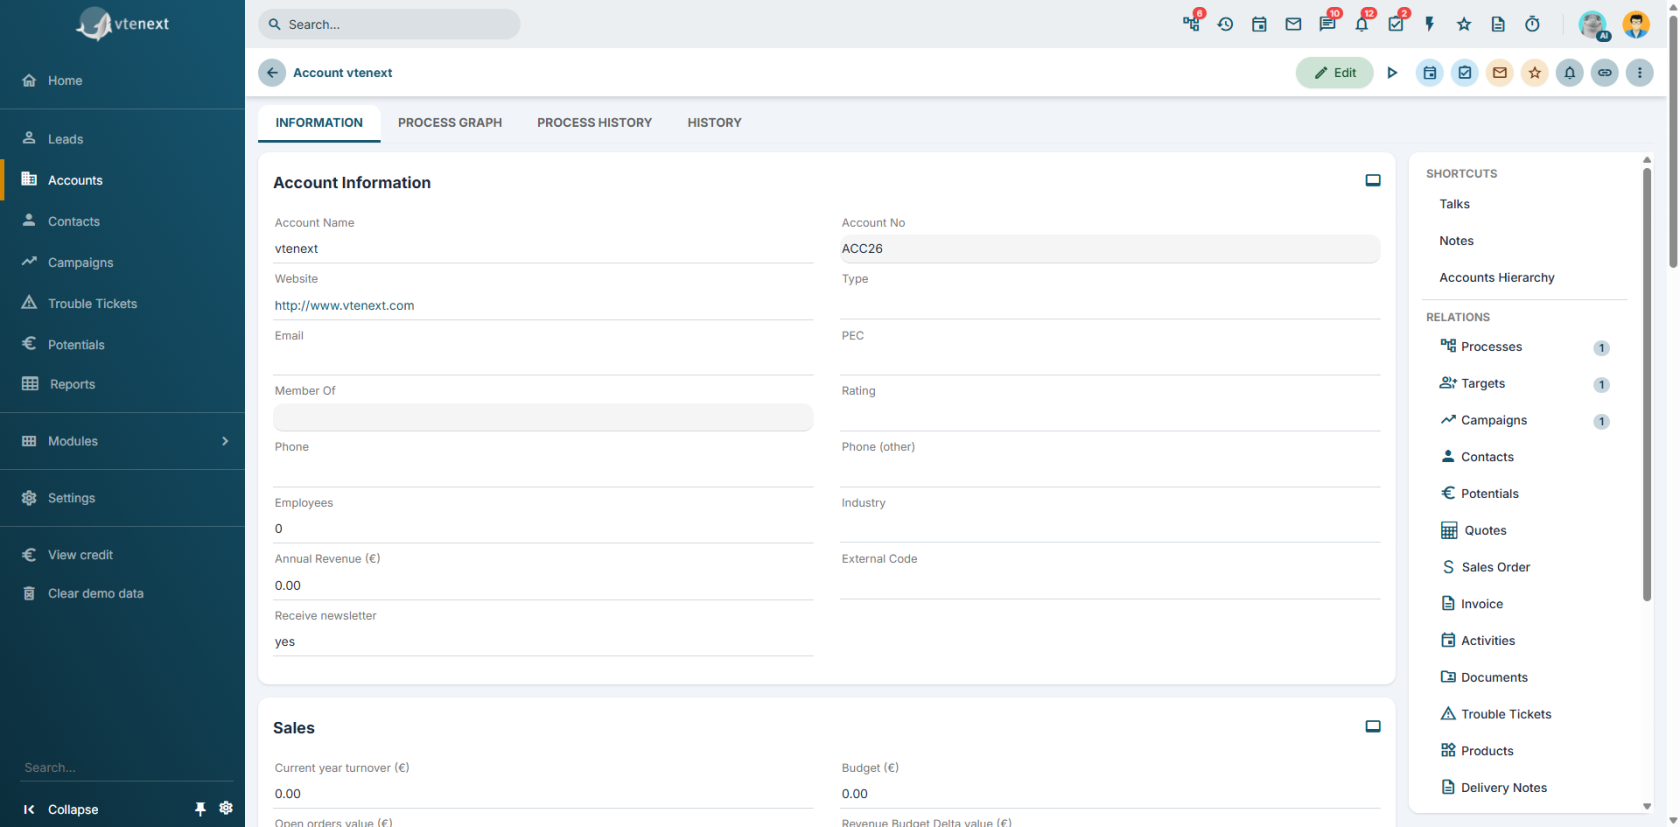Toggle the sidebar pin icon

tap(200, 809)
